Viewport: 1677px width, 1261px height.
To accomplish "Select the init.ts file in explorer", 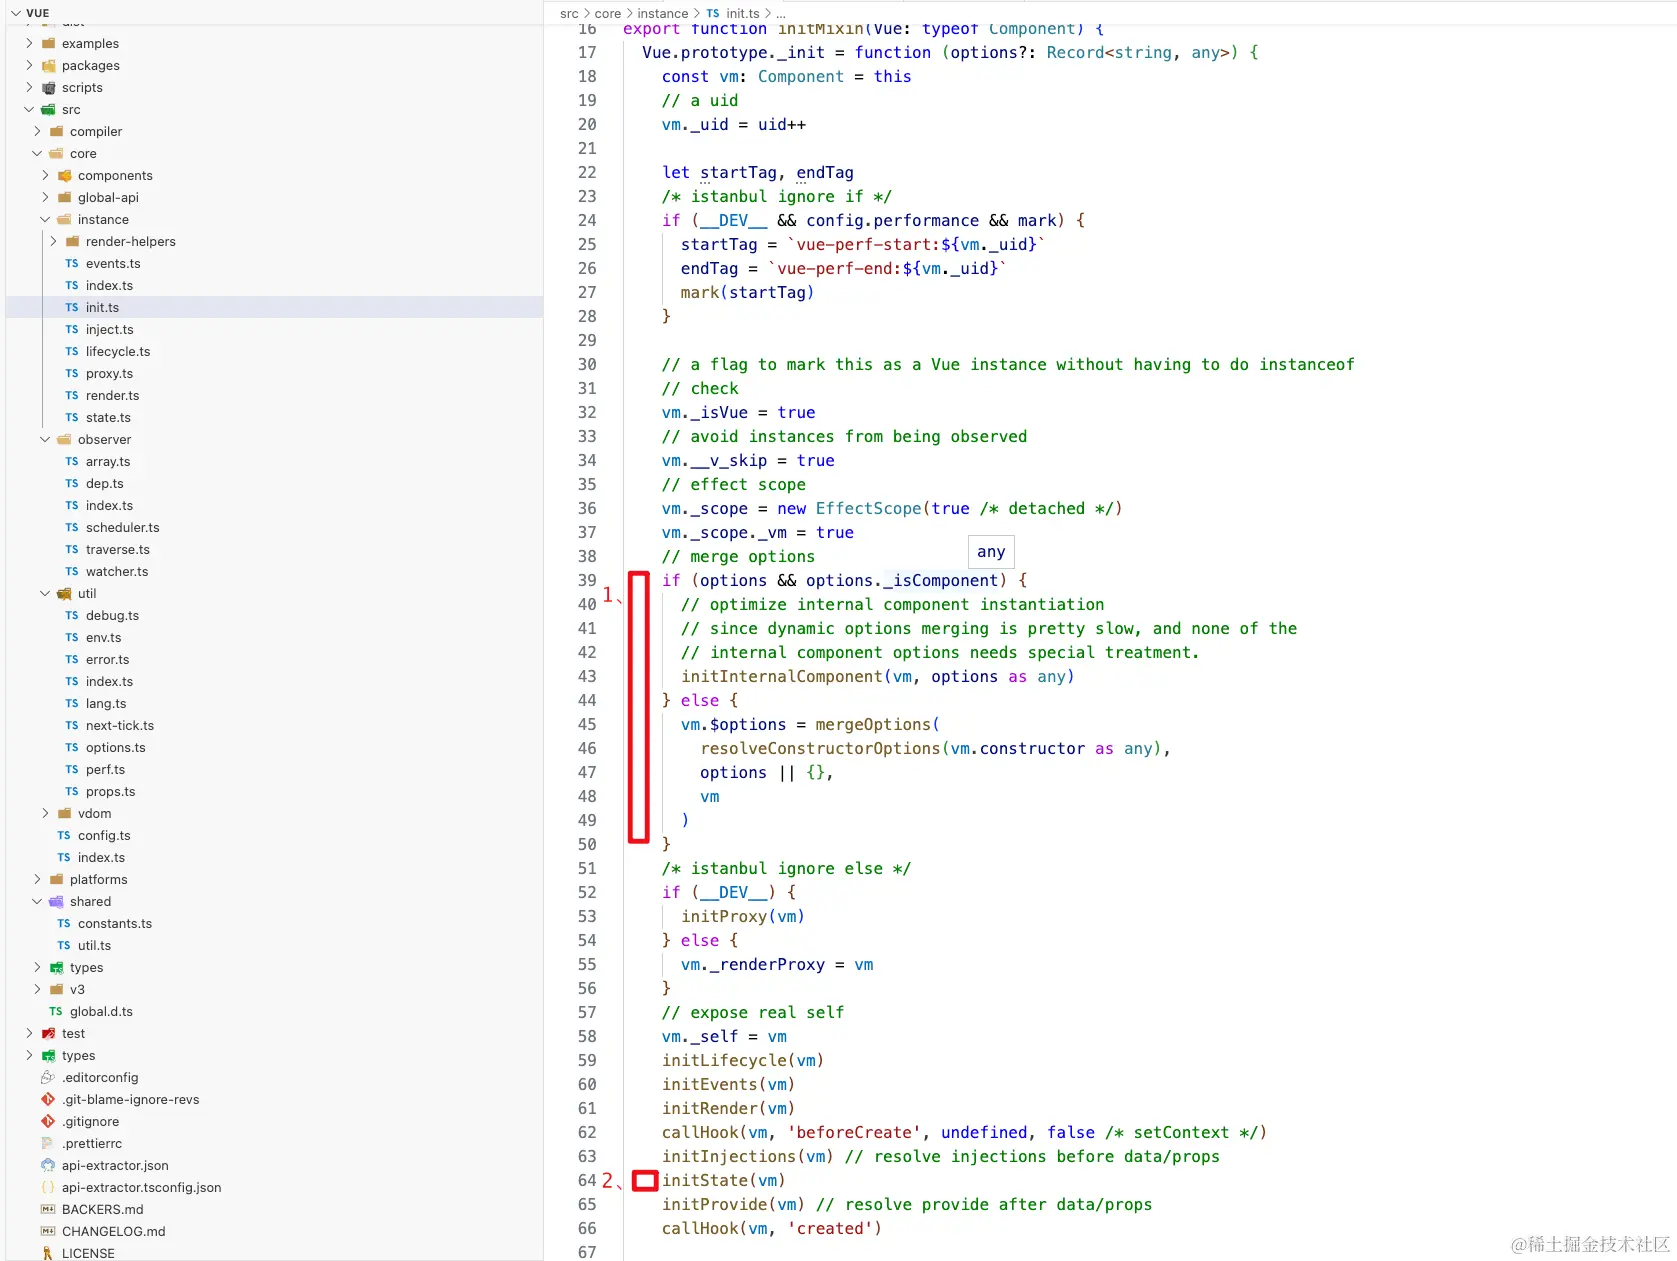I will coord(274,307).
